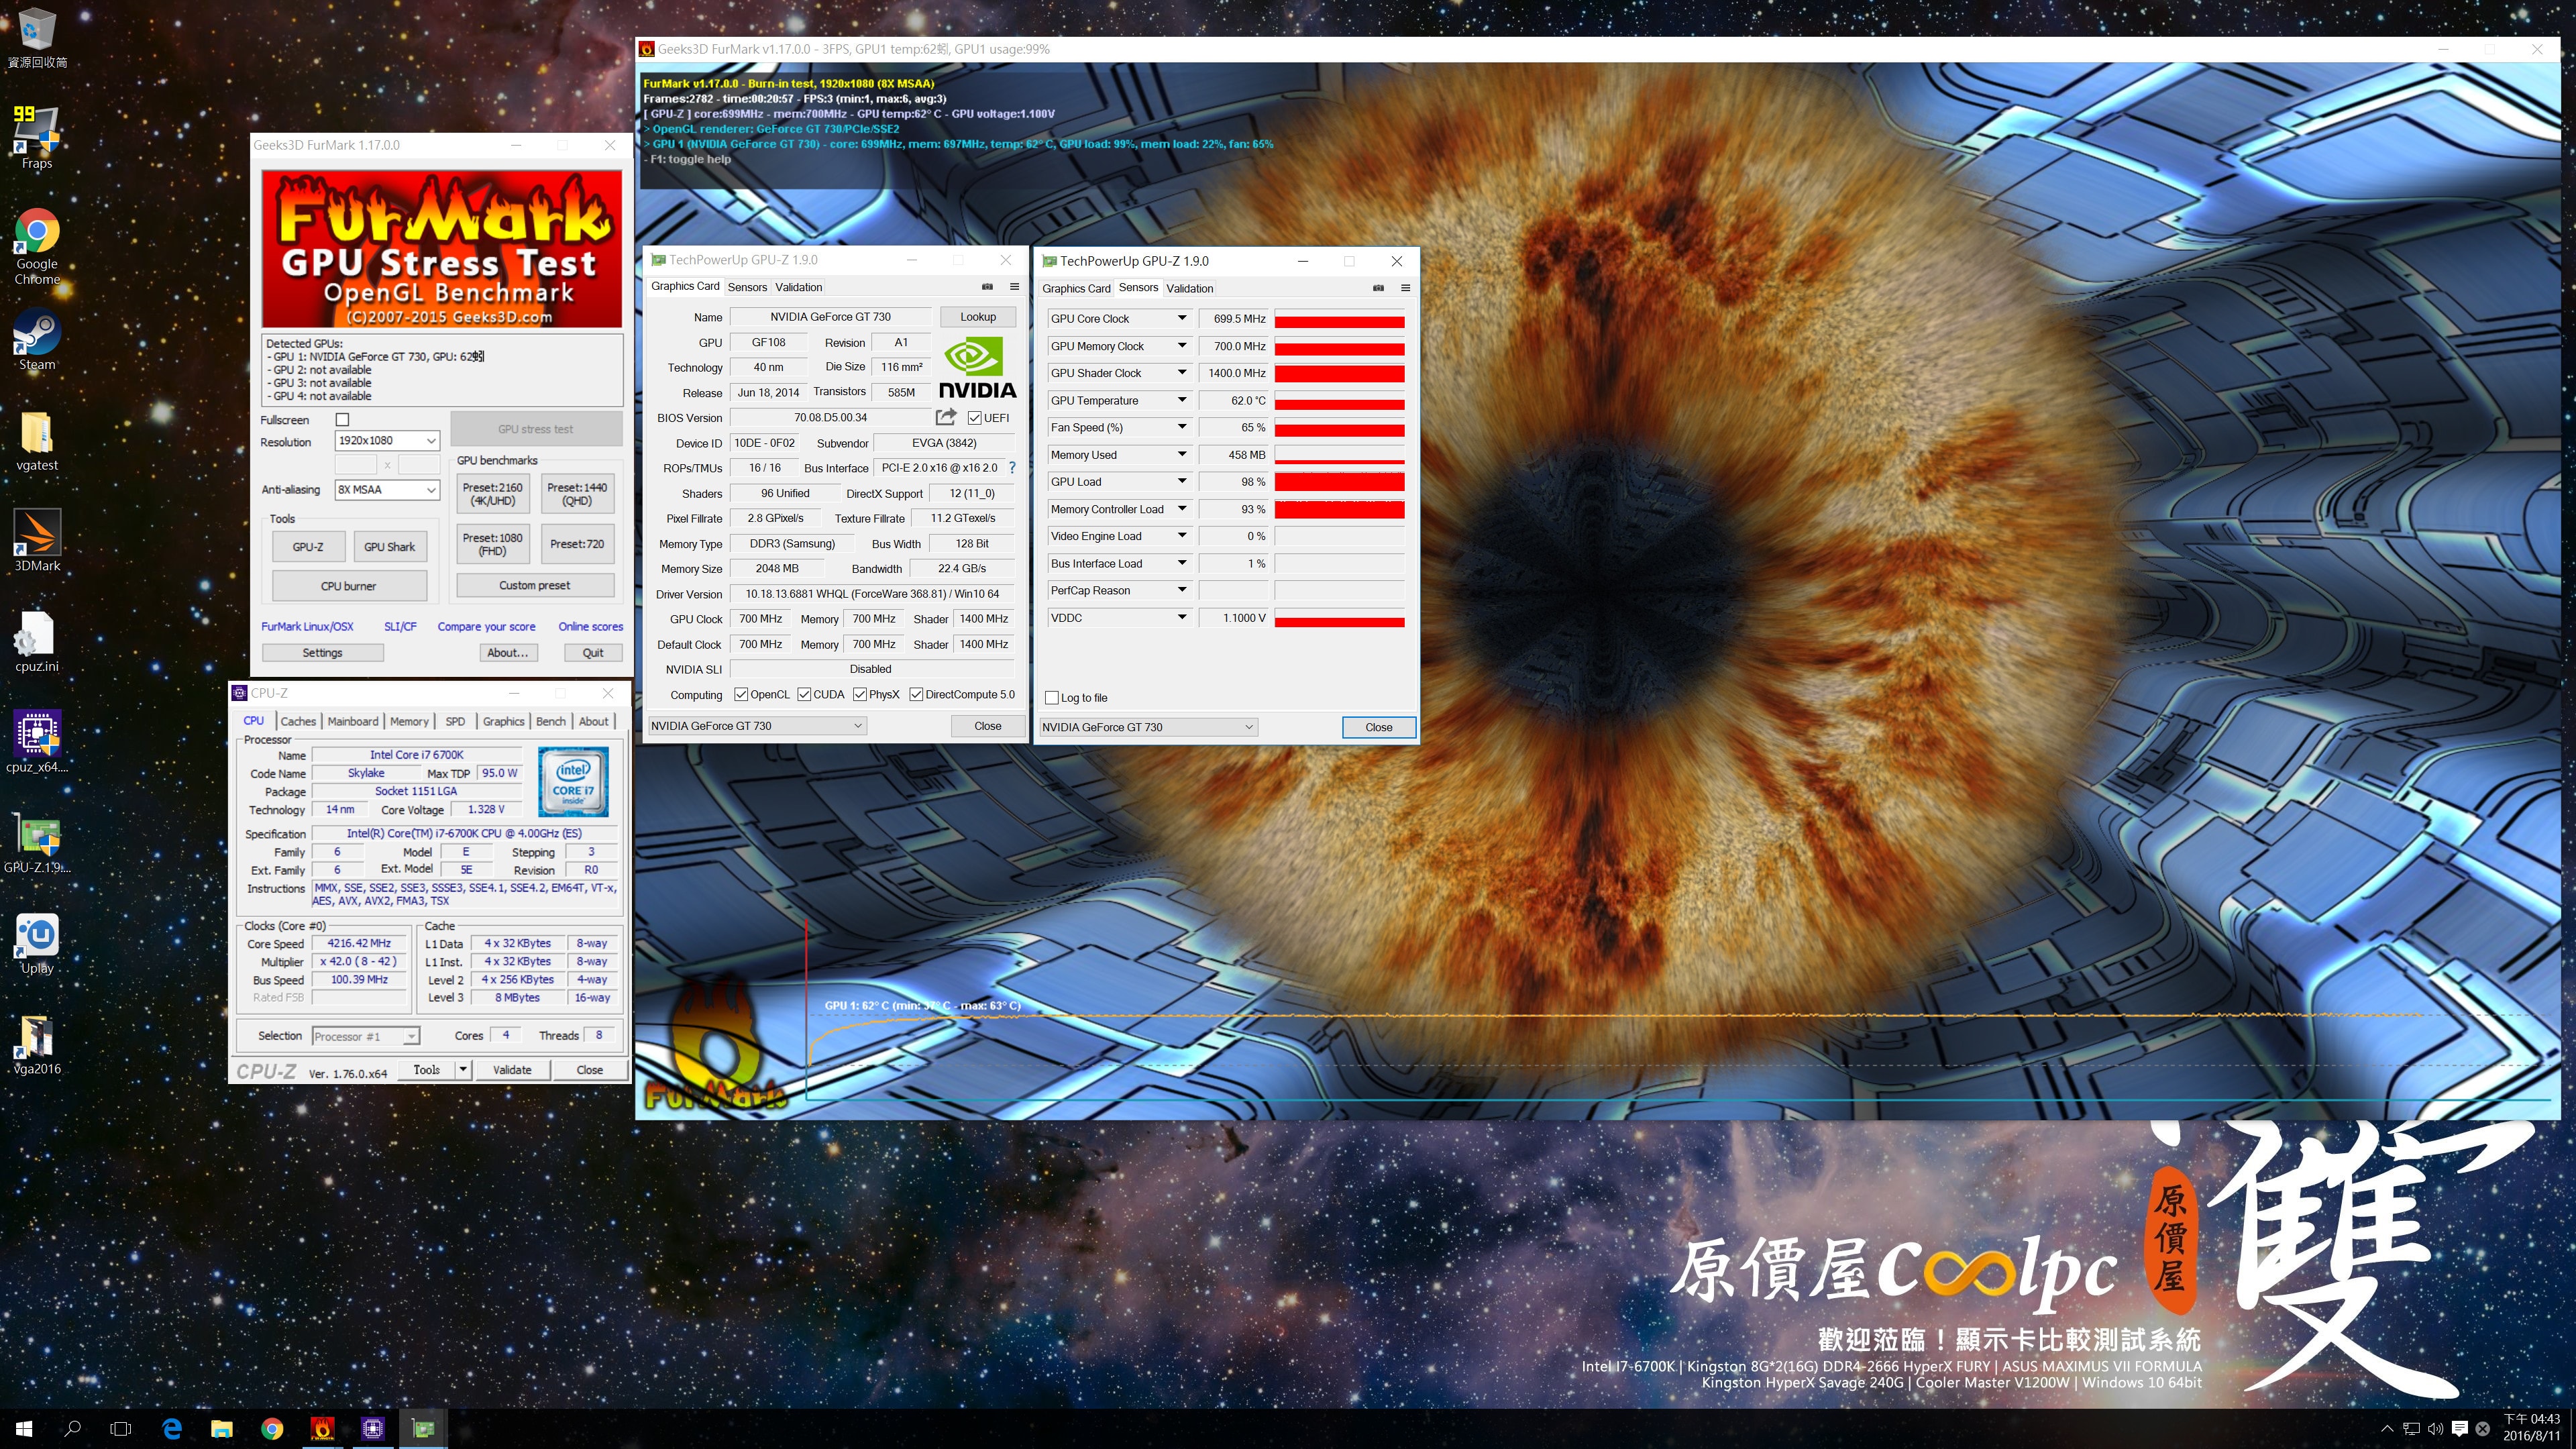Viewport: 2576px width, 1449px height.
Task: Open the Anti-aliasing 8X MSAA dropdown
Action: coord(387,489)
